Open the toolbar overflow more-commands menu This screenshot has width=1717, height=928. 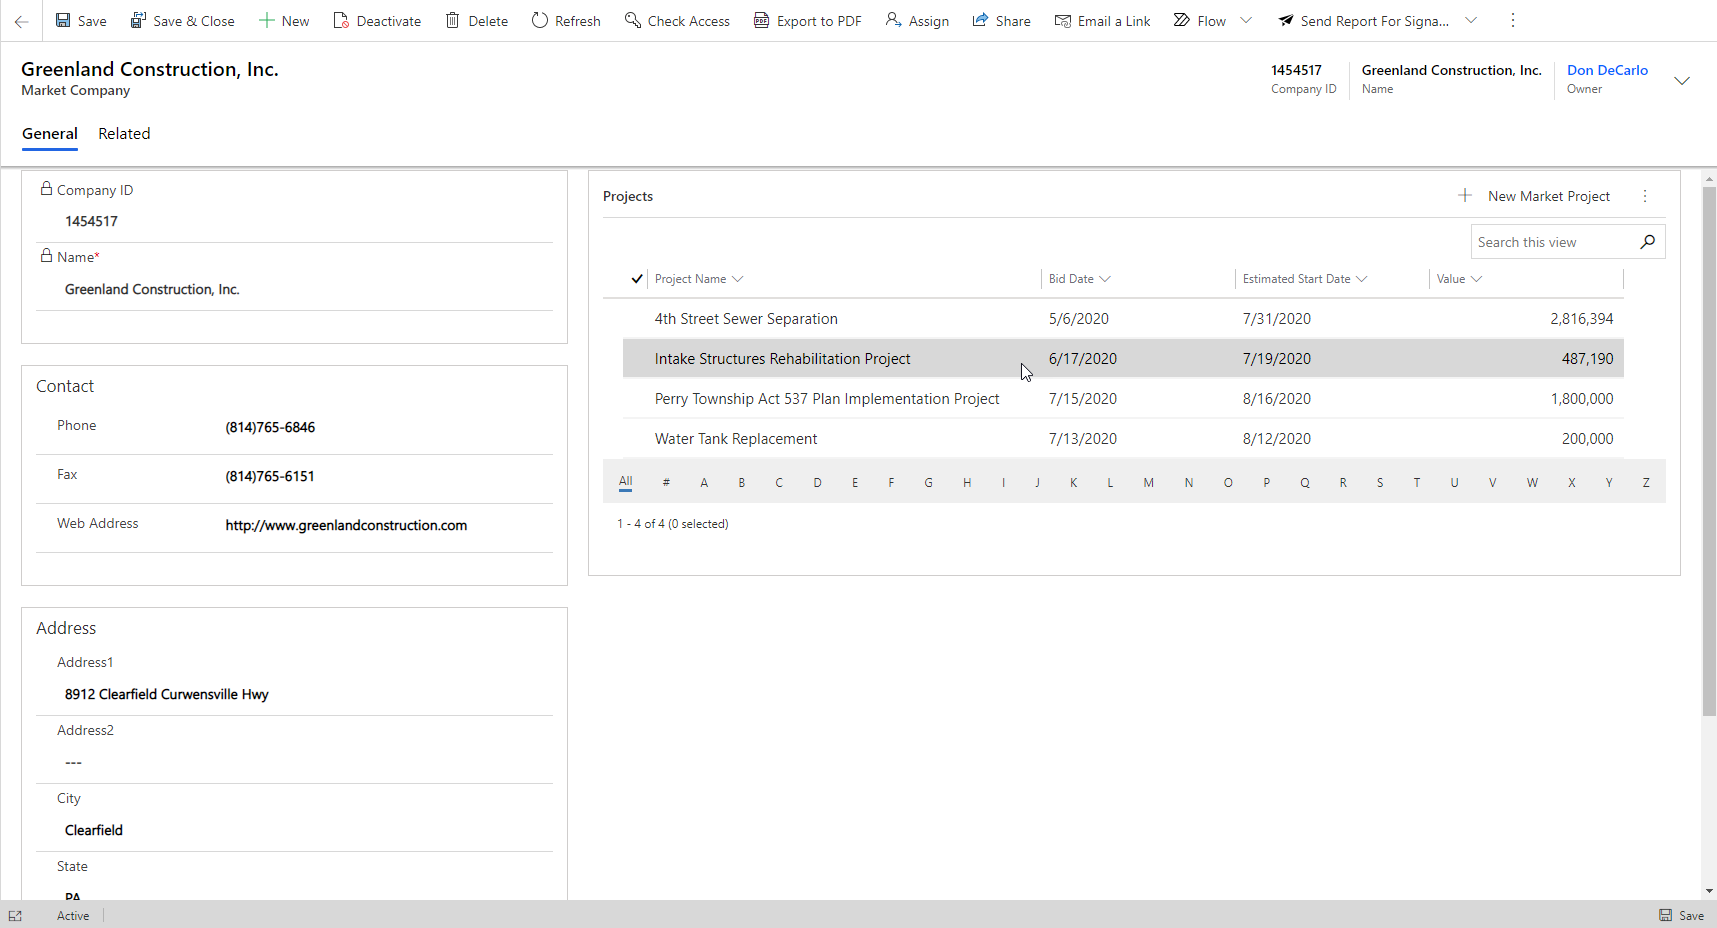click(x=1513, y=20)
